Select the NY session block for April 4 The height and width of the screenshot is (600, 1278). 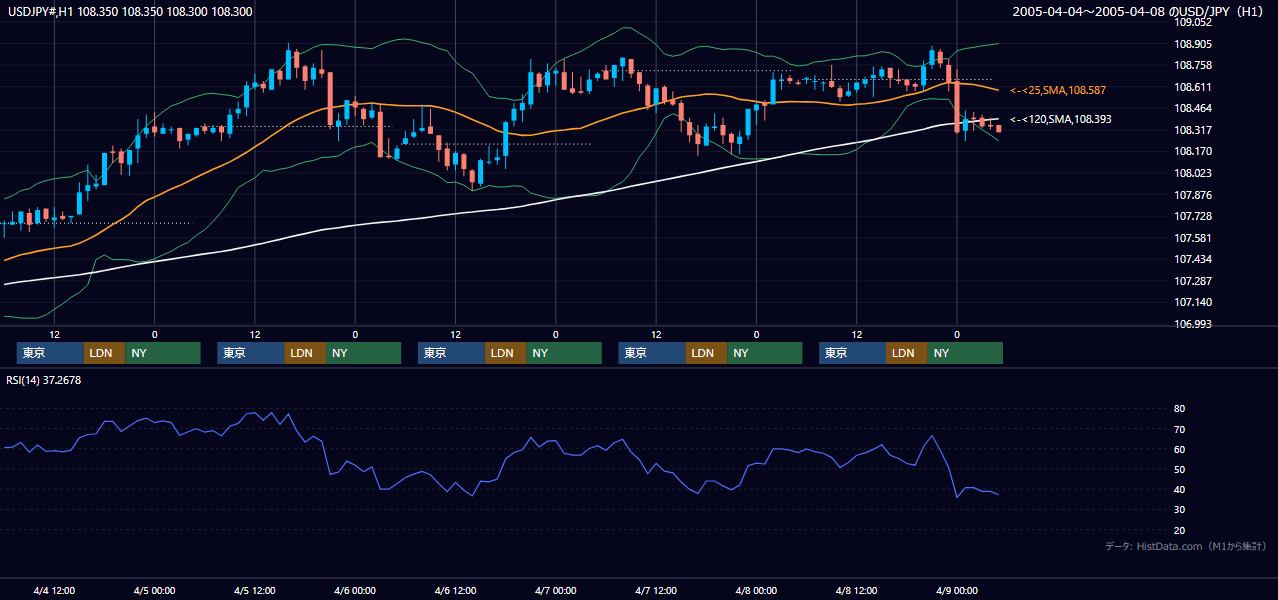click(163, 353)
